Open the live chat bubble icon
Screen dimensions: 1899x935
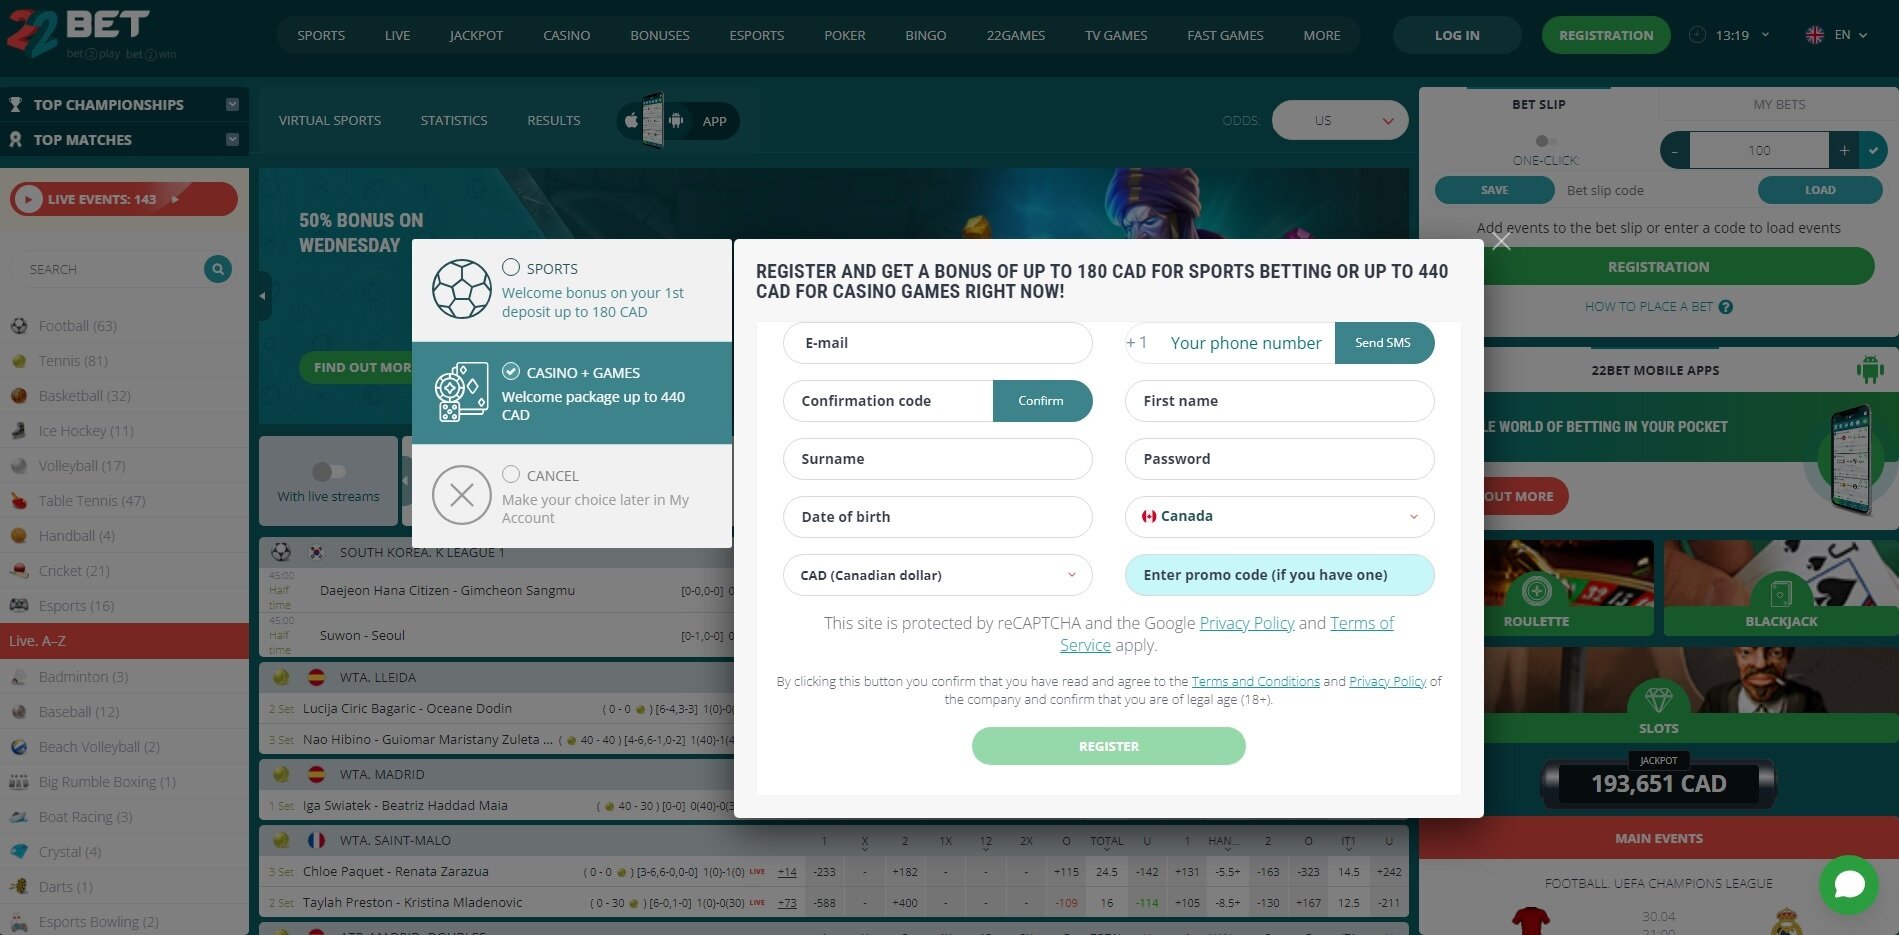(1847, 884)
